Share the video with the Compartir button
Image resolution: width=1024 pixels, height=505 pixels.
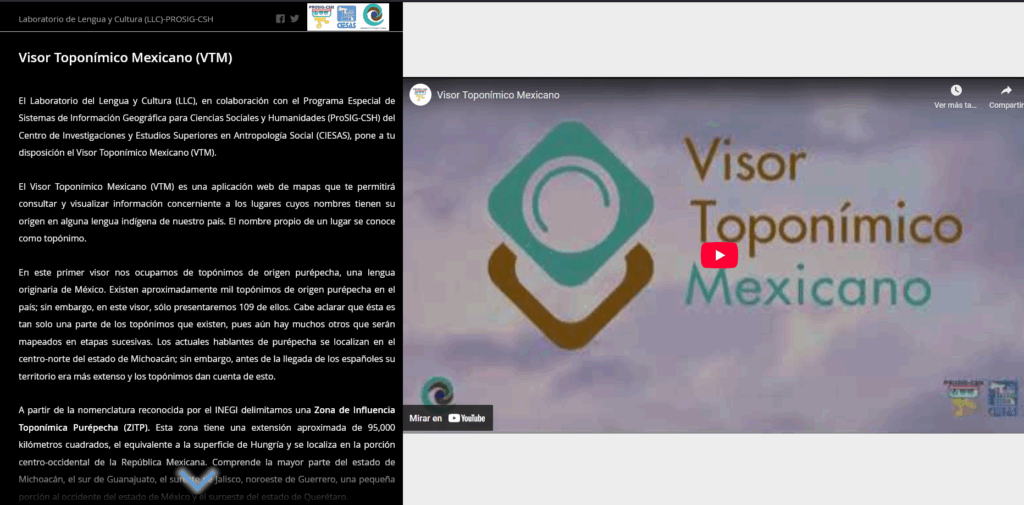click(x=1006, y=96)
